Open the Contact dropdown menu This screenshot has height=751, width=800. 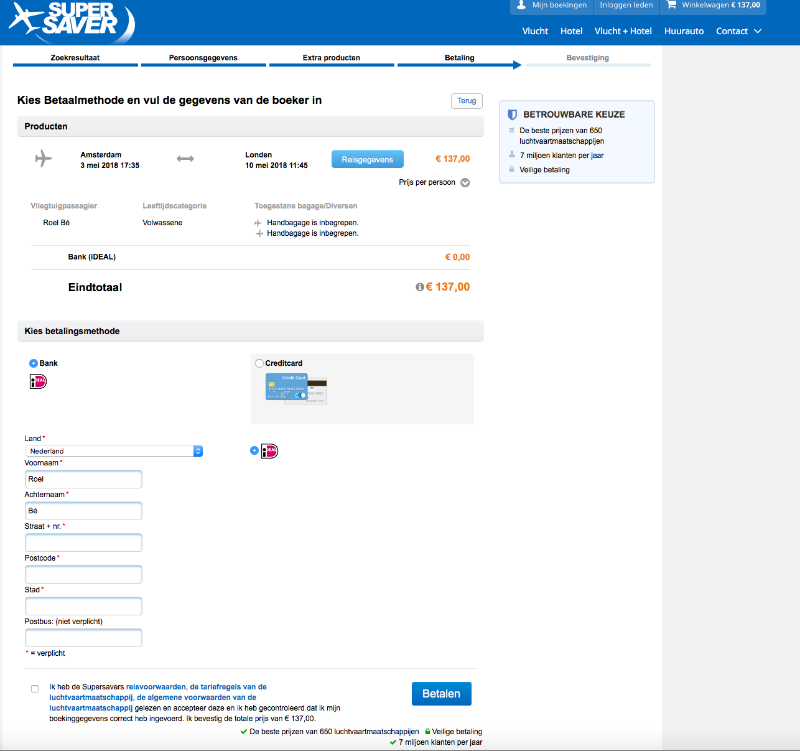[x=738, y=31]
